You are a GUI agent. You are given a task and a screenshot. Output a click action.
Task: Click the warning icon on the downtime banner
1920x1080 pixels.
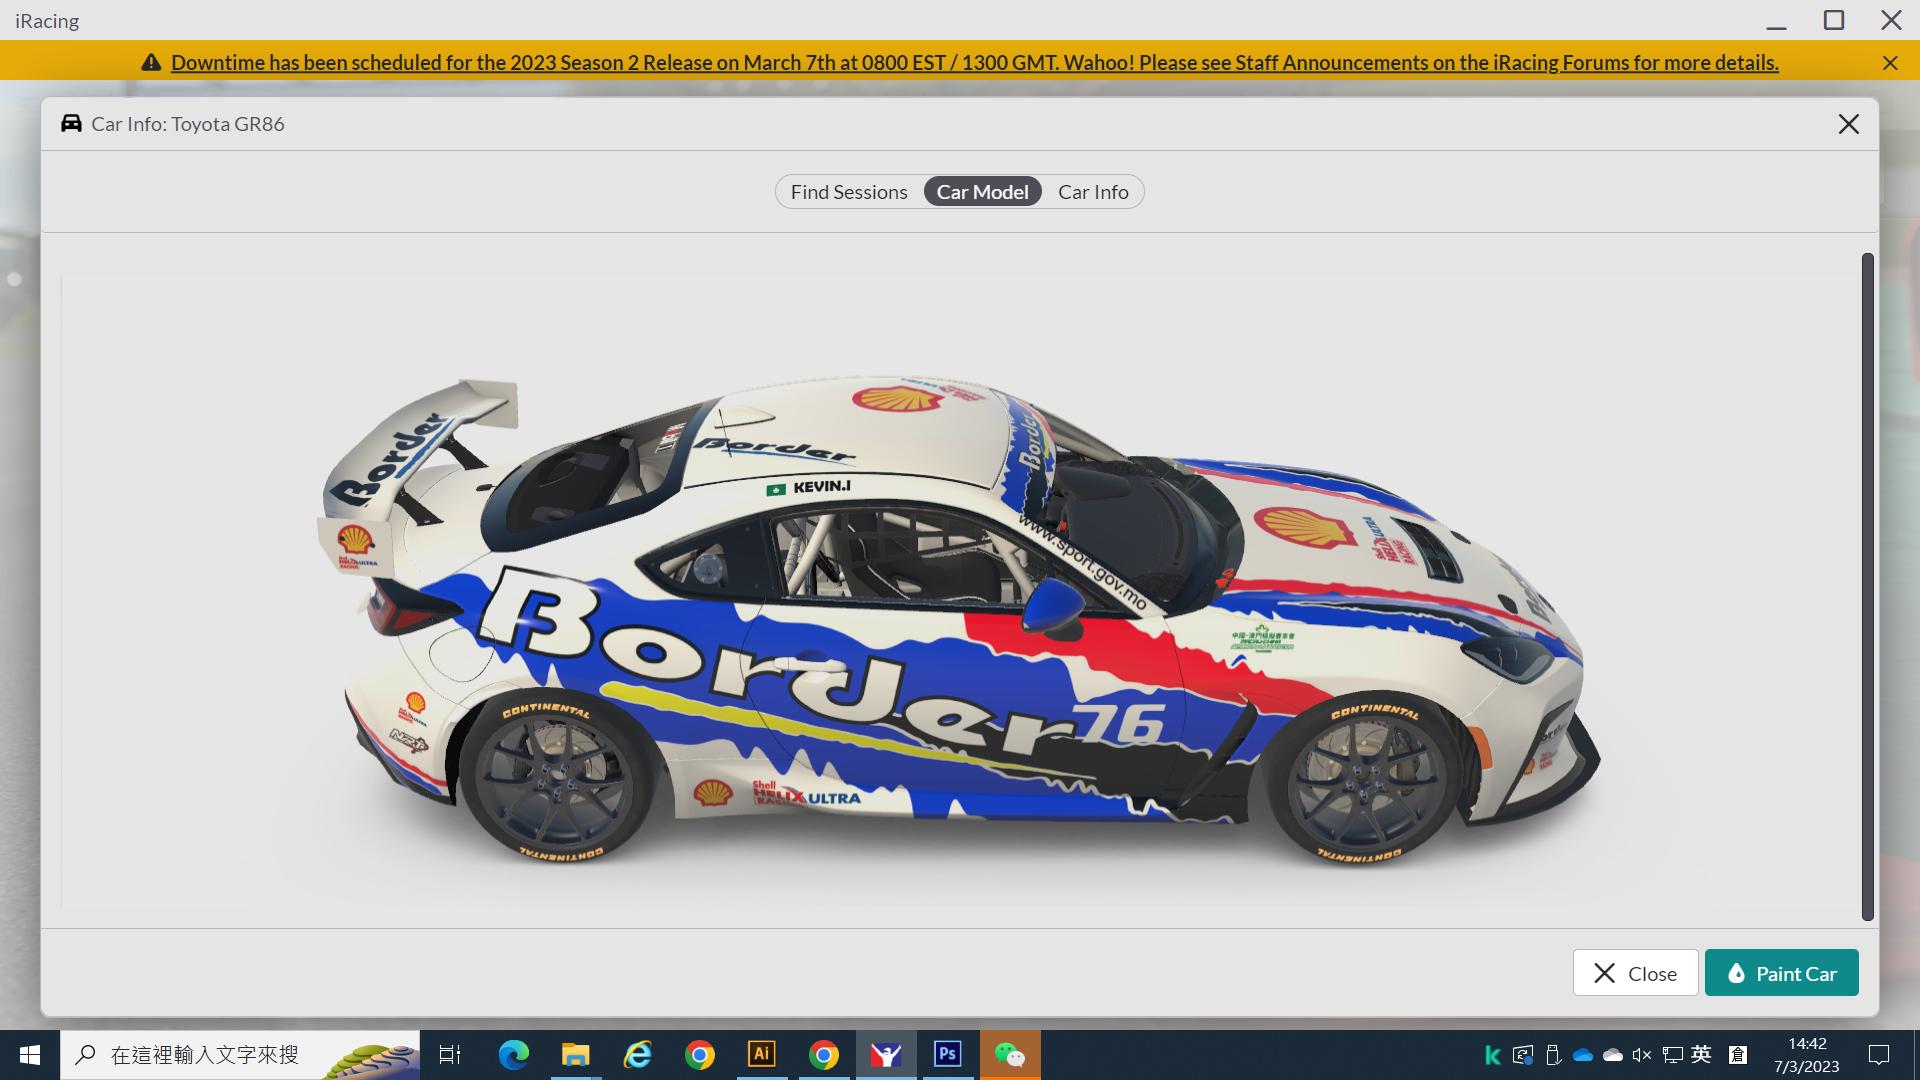click(151, 62)
